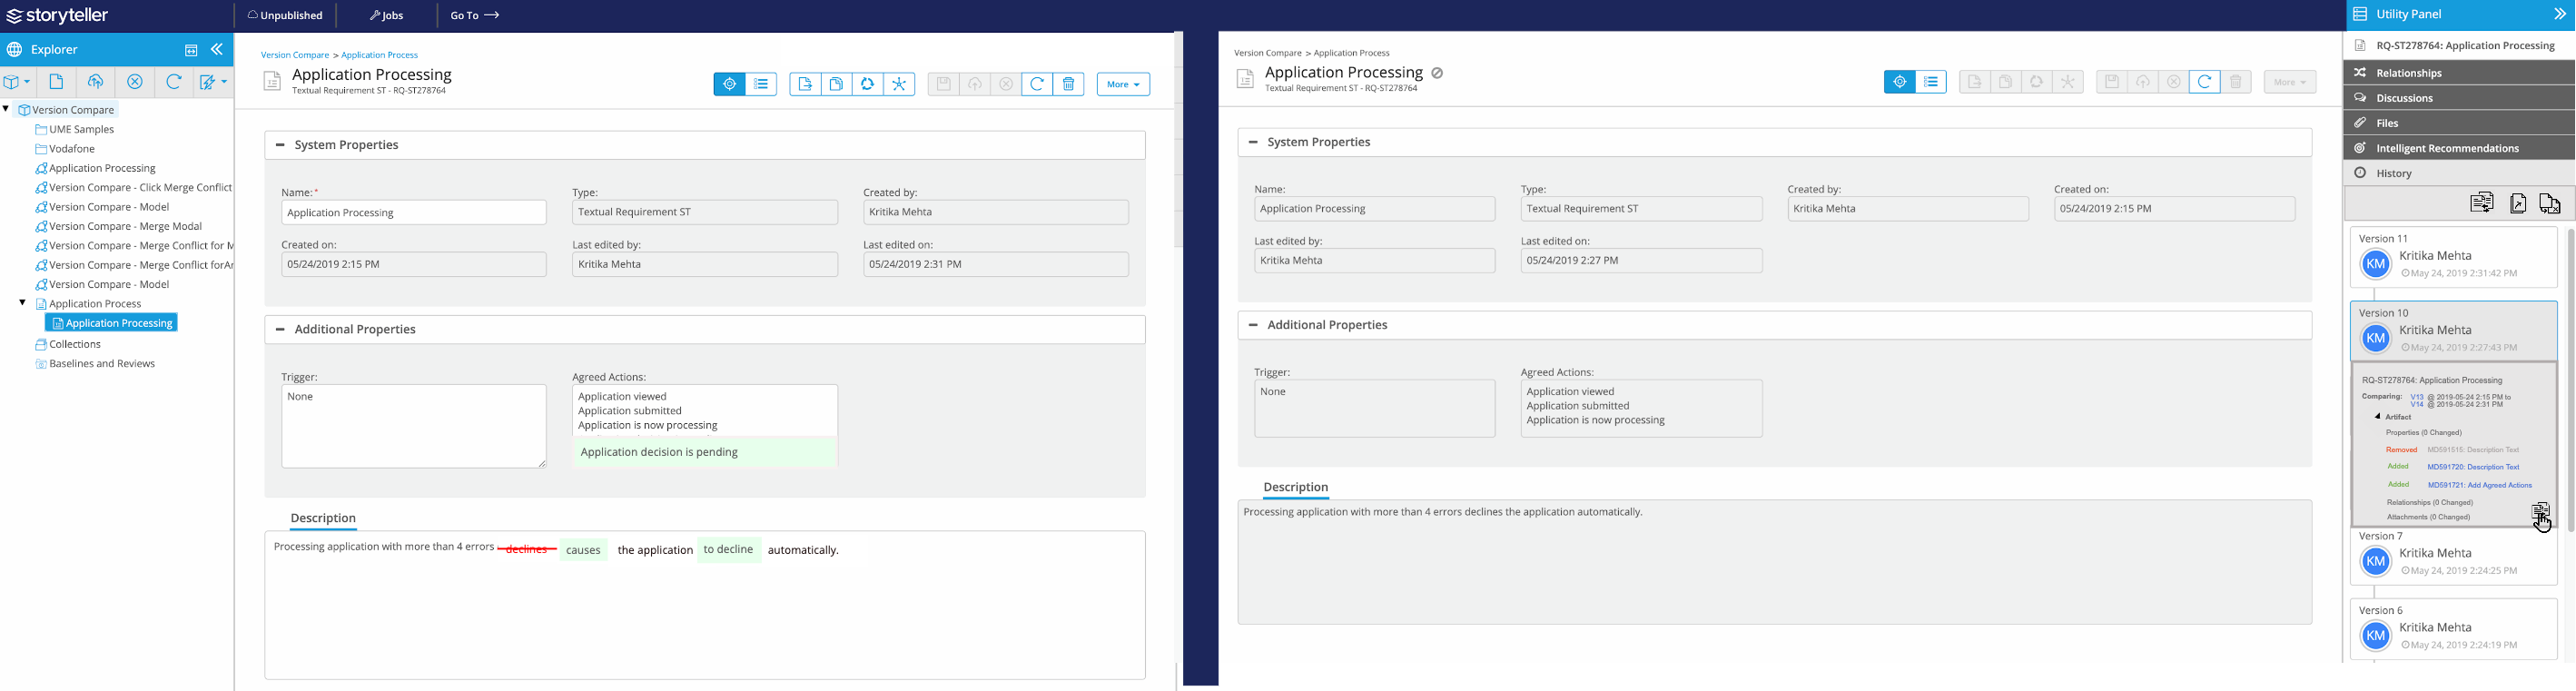Click the recycle/convert icon in left window

tap(868, 84)
